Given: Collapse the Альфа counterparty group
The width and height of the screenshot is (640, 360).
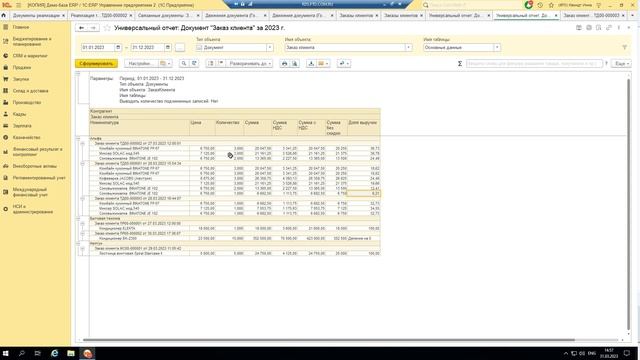Looking at the screenshot, I should 78,139.
